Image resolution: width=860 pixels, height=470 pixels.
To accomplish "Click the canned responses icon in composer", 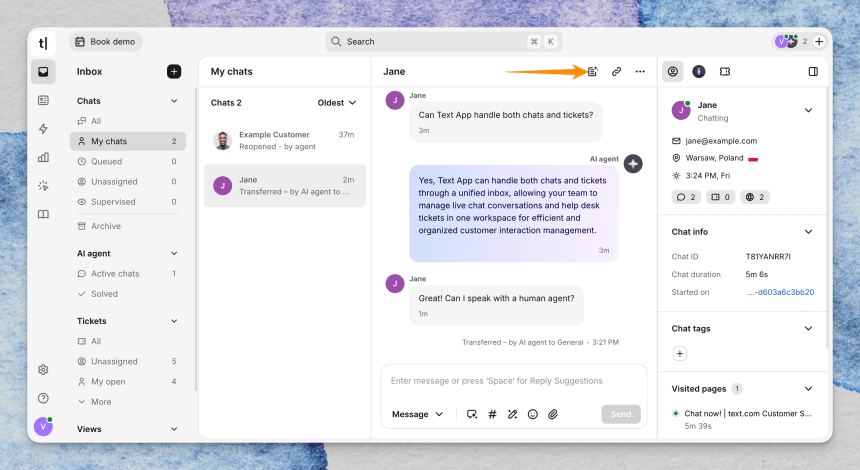I will tap(472, 414).
